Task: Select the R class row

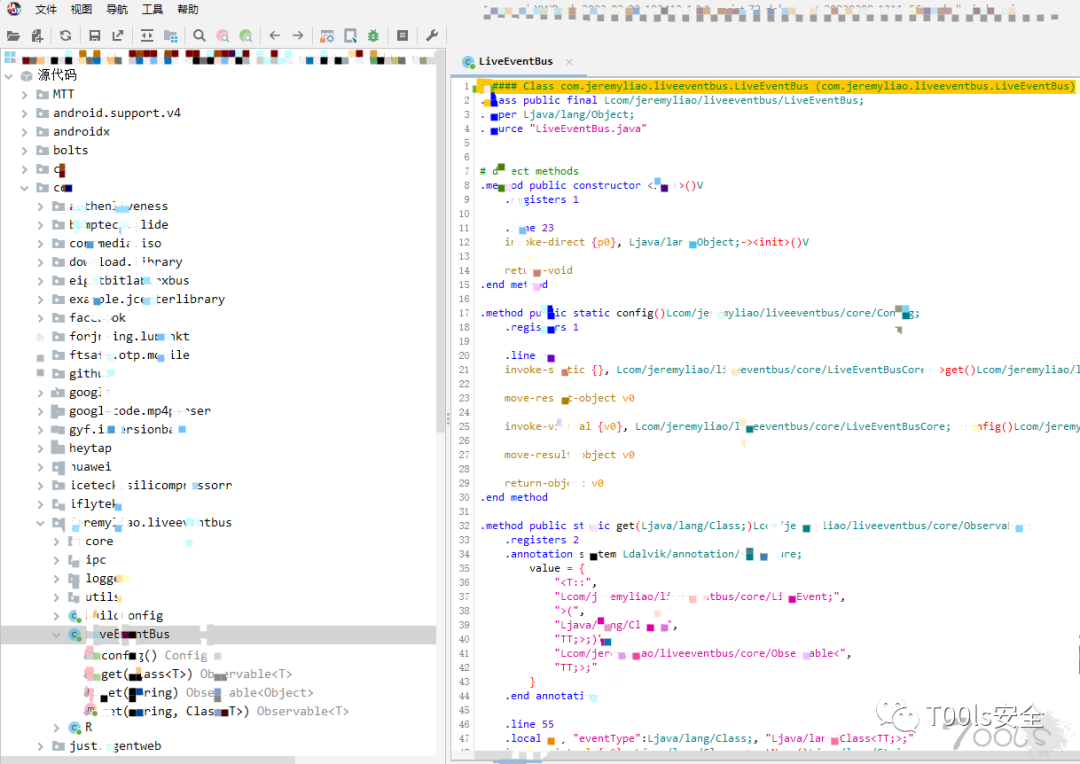Action: [x=88, y=727]
